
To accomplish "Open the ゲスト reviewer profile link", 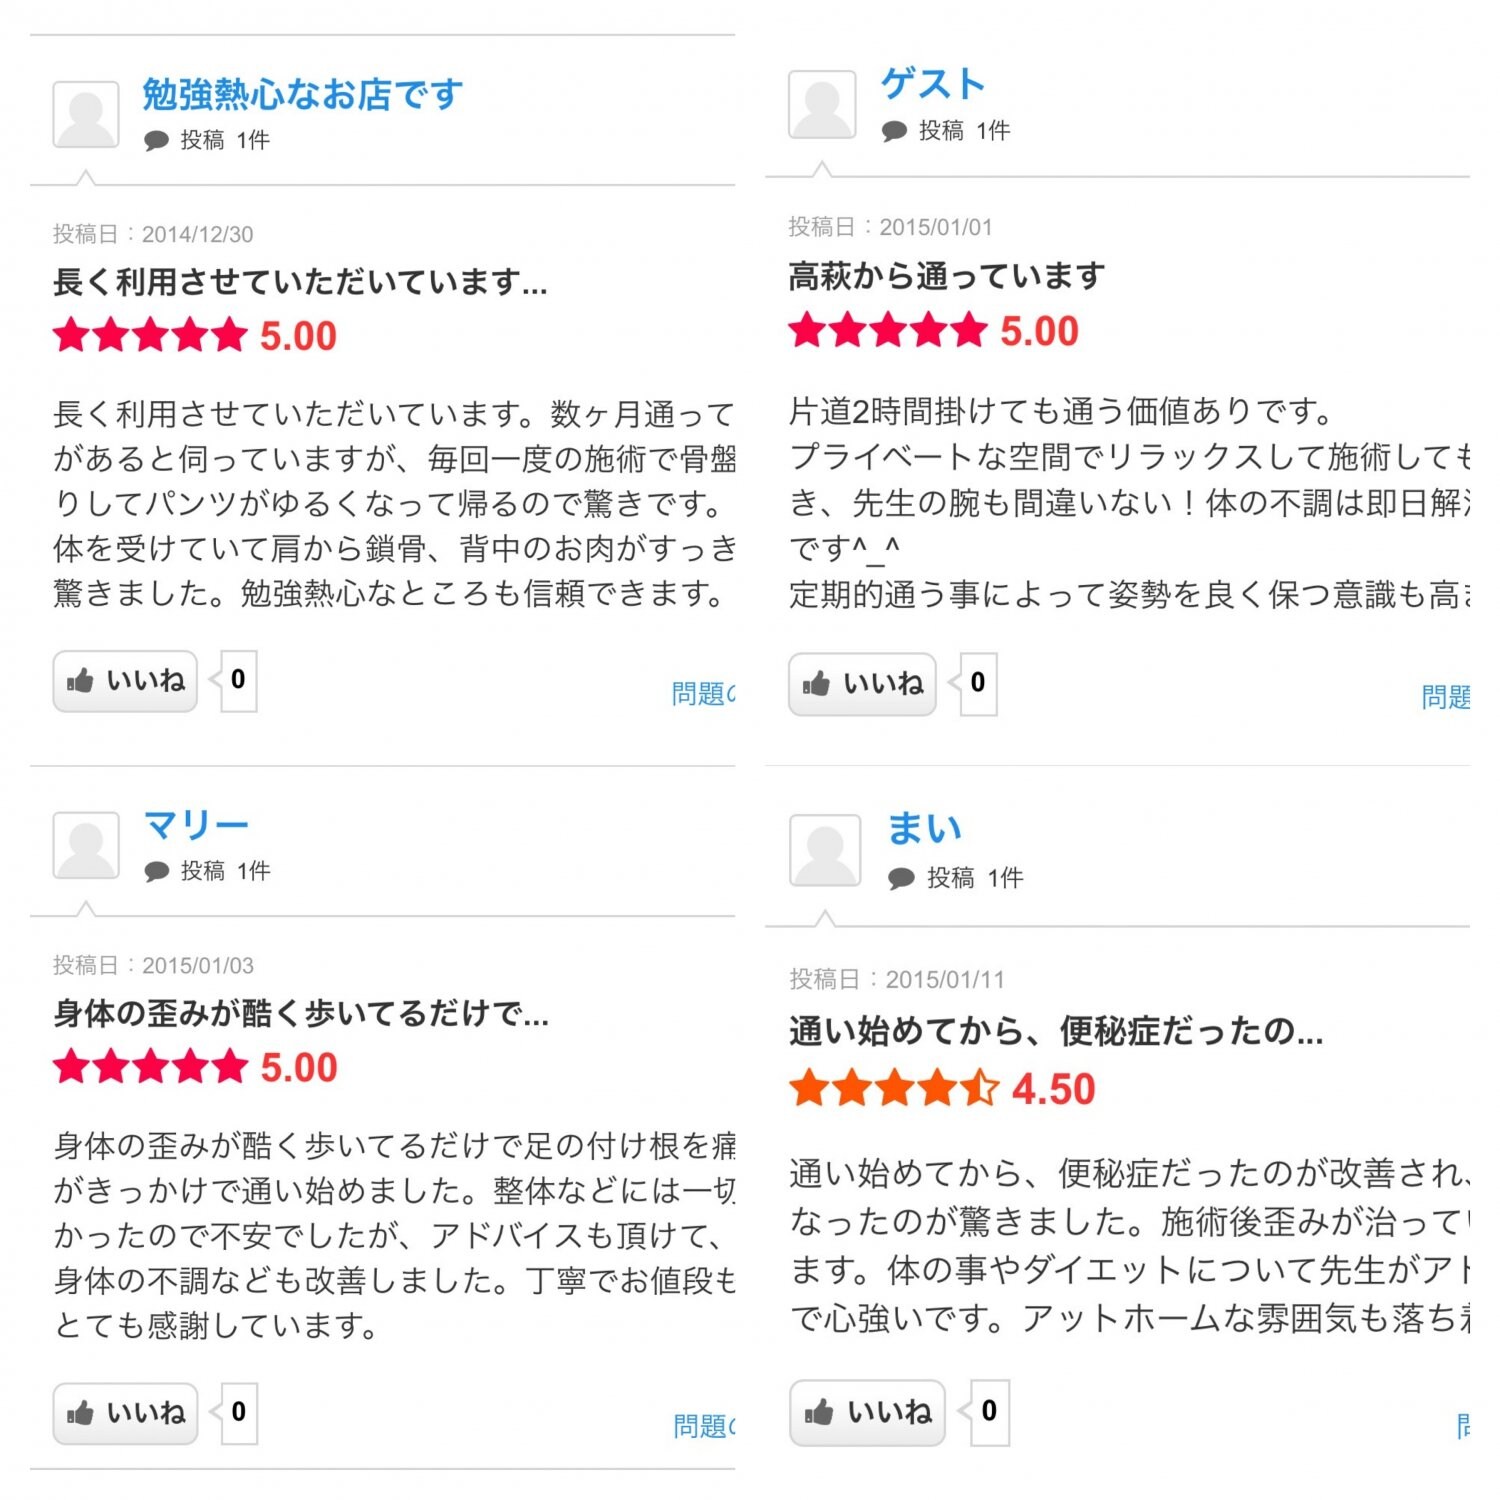I will pos(932,84).
